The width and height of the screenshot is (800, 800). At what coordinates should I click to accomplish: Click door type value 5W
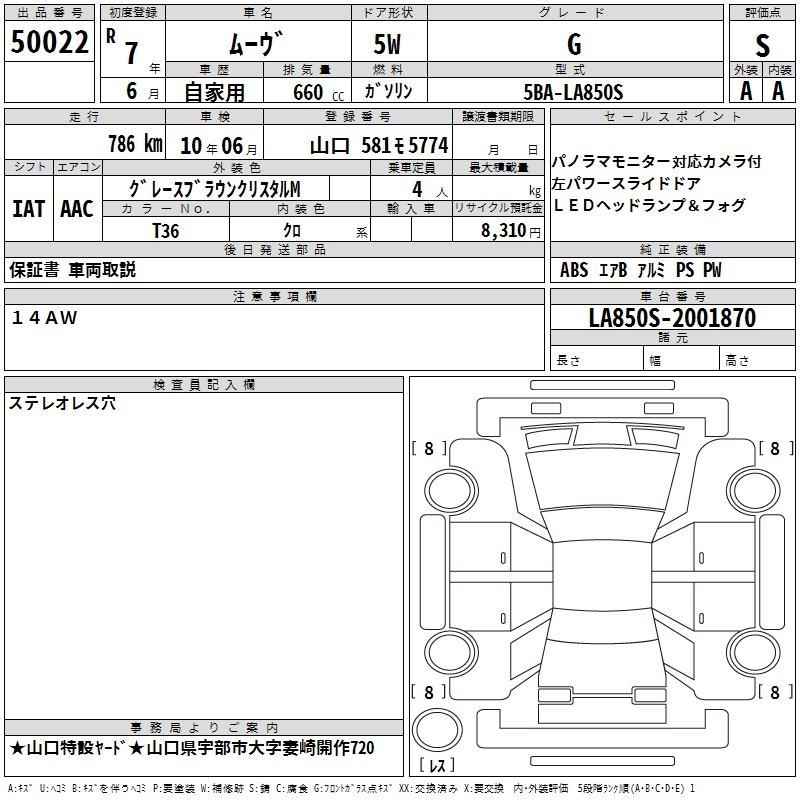coord(387,44)
